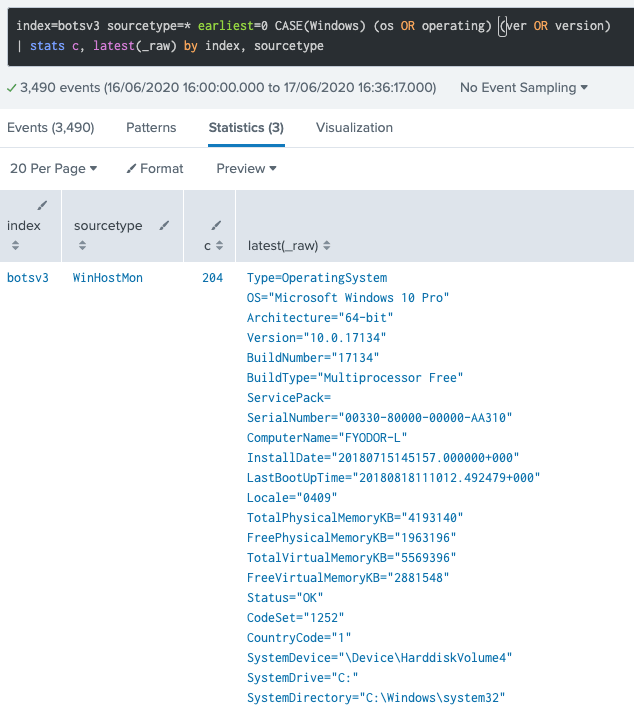
Task: Expand the 20 Per Page dropdown
Action: [53, 169]
